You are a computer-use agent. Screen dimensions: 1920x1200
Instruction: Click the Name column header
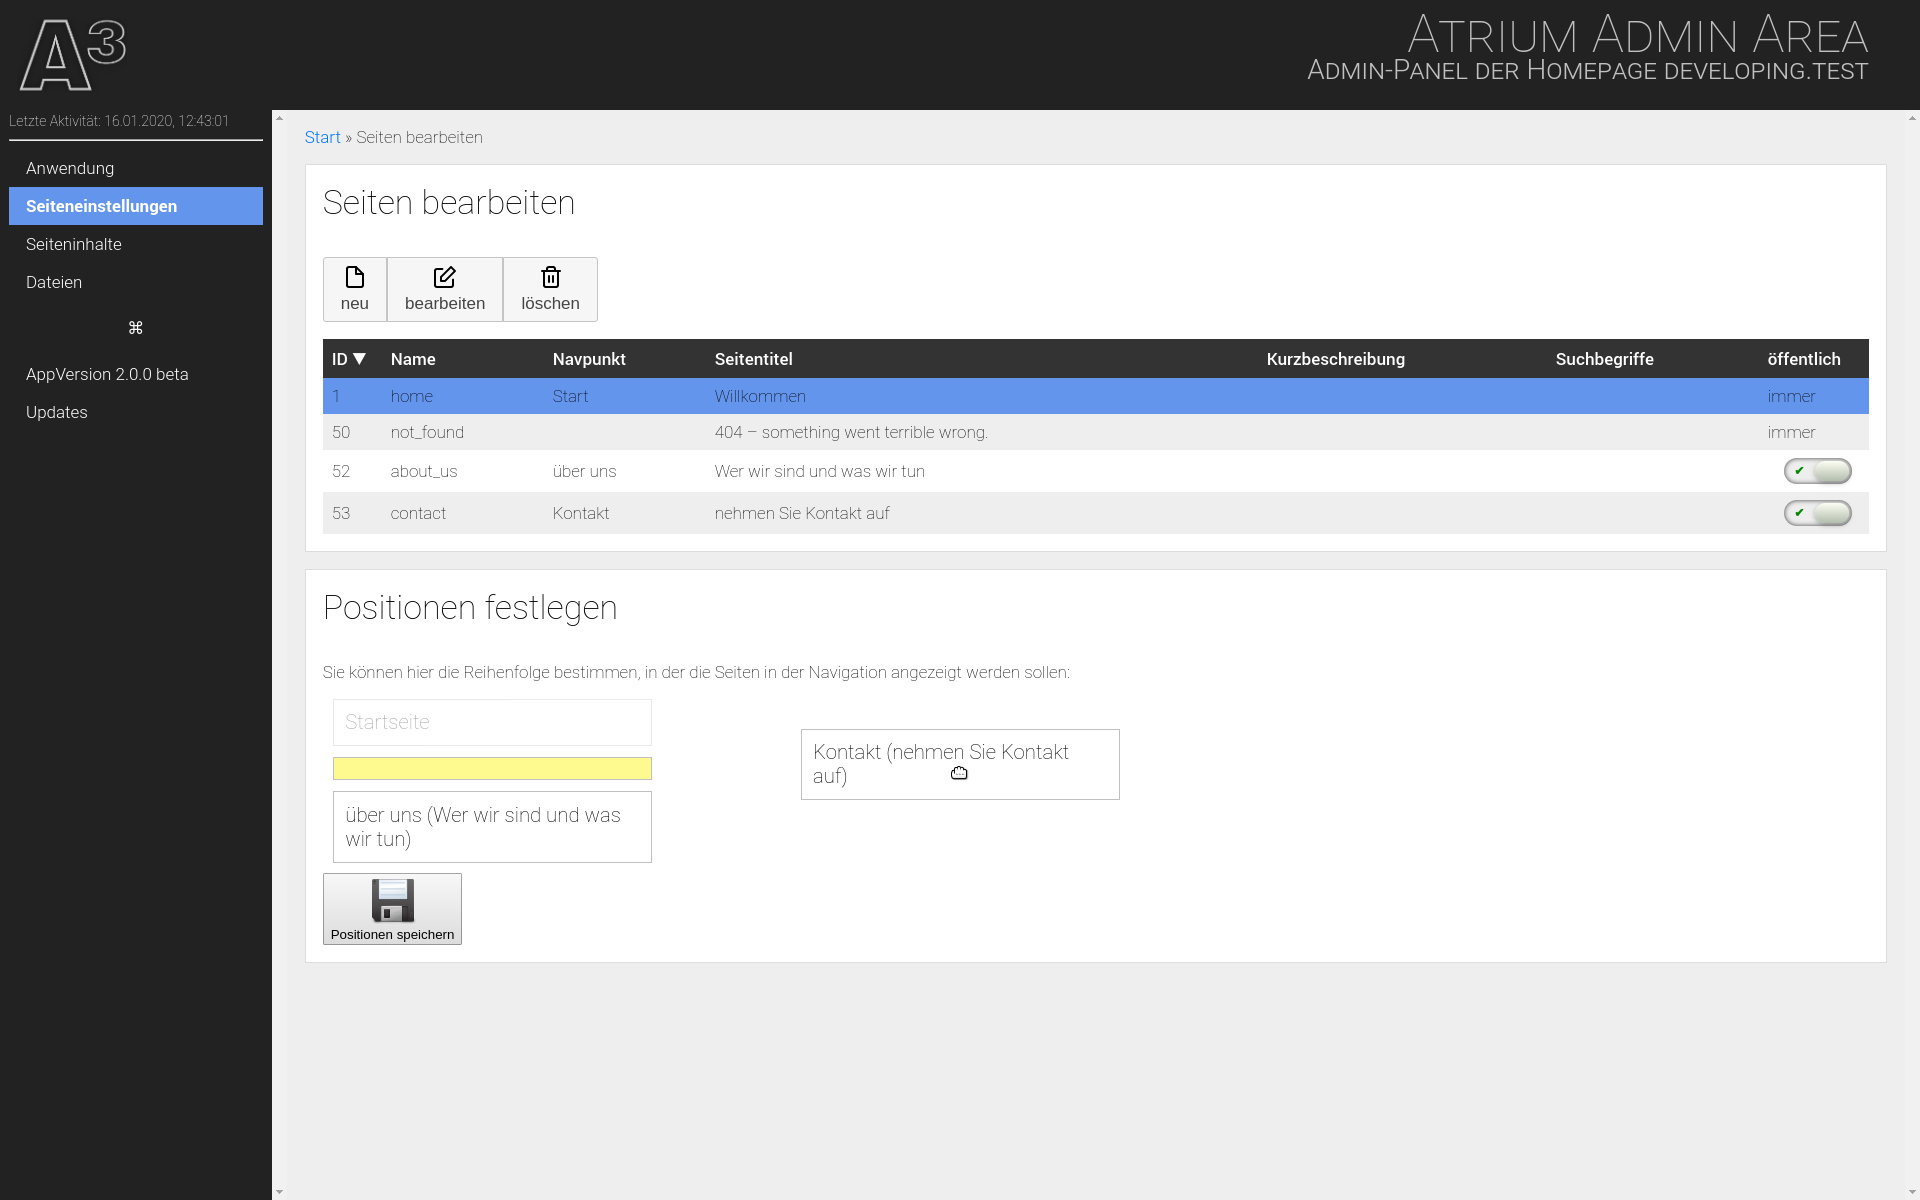click(413, 359)
